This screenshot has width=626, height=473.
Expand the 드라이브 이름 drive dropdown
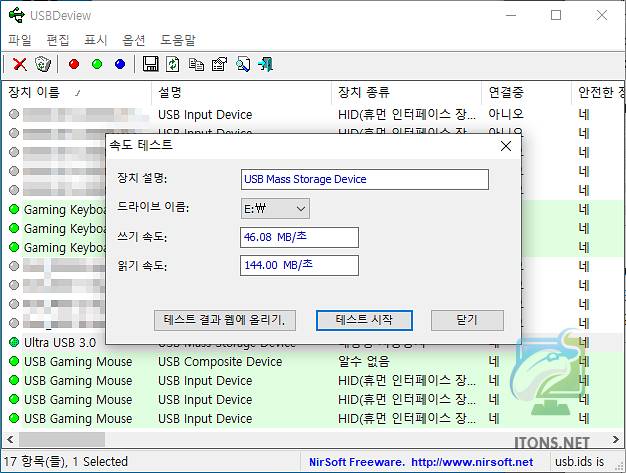[x=276, y=208]
